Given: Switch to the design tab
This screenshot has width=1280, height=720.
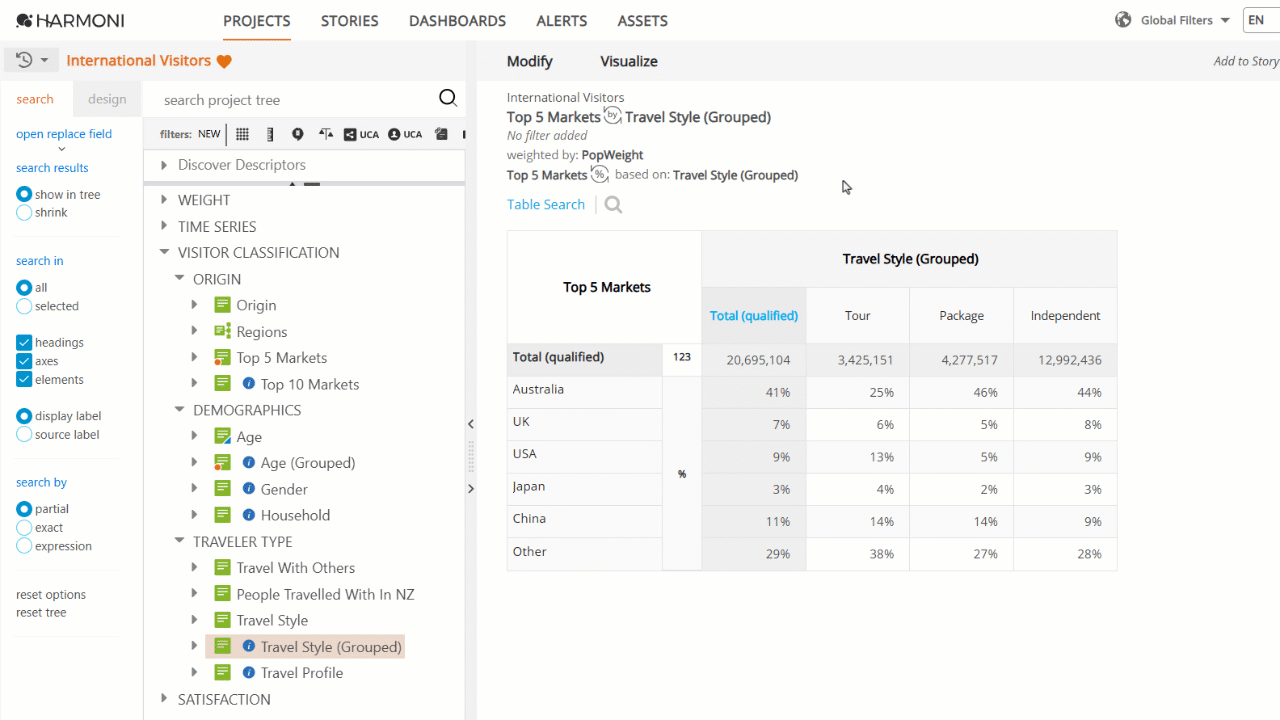Looking at the screenshot, I should tap(107, 99).
